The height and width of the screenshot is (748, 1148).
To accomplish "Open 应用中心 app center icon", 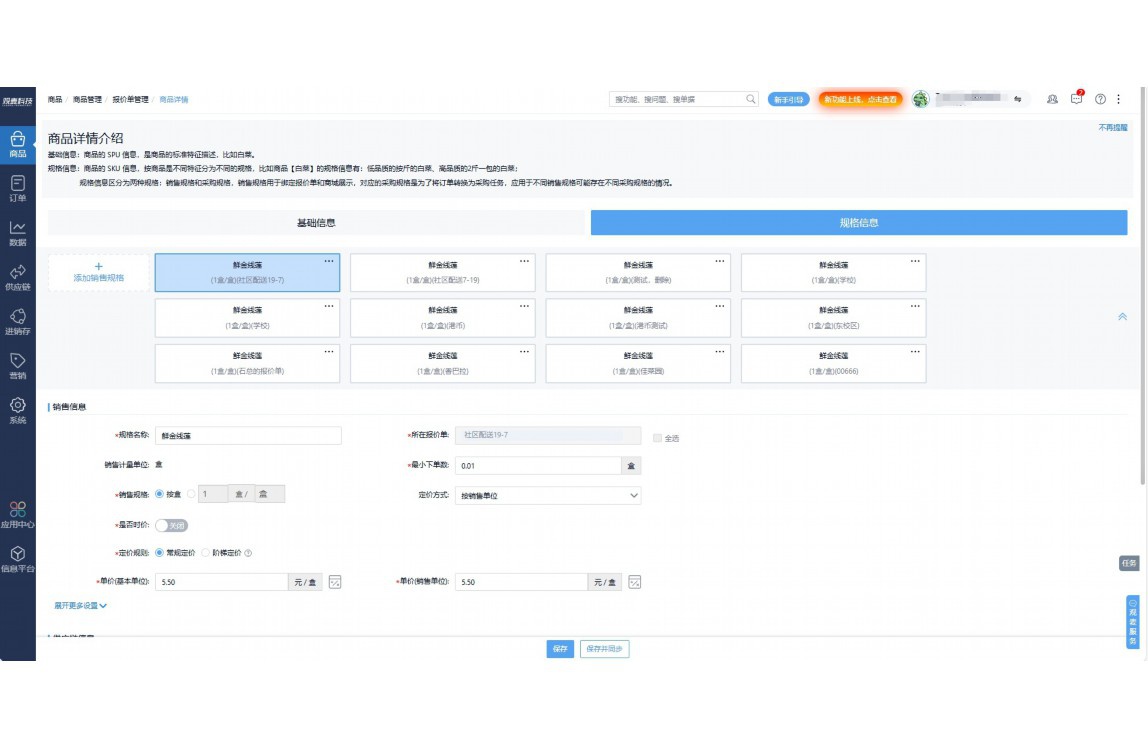I will (x=17, y=514).
